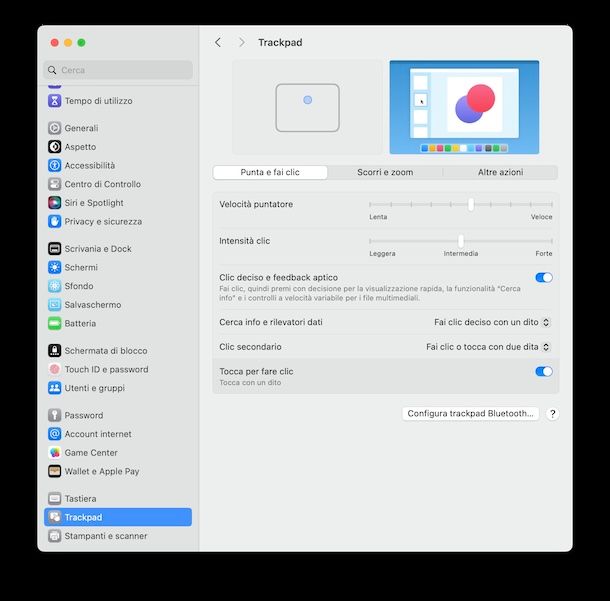
Task: Click in the Cerca search field
Action: [118, 70]
